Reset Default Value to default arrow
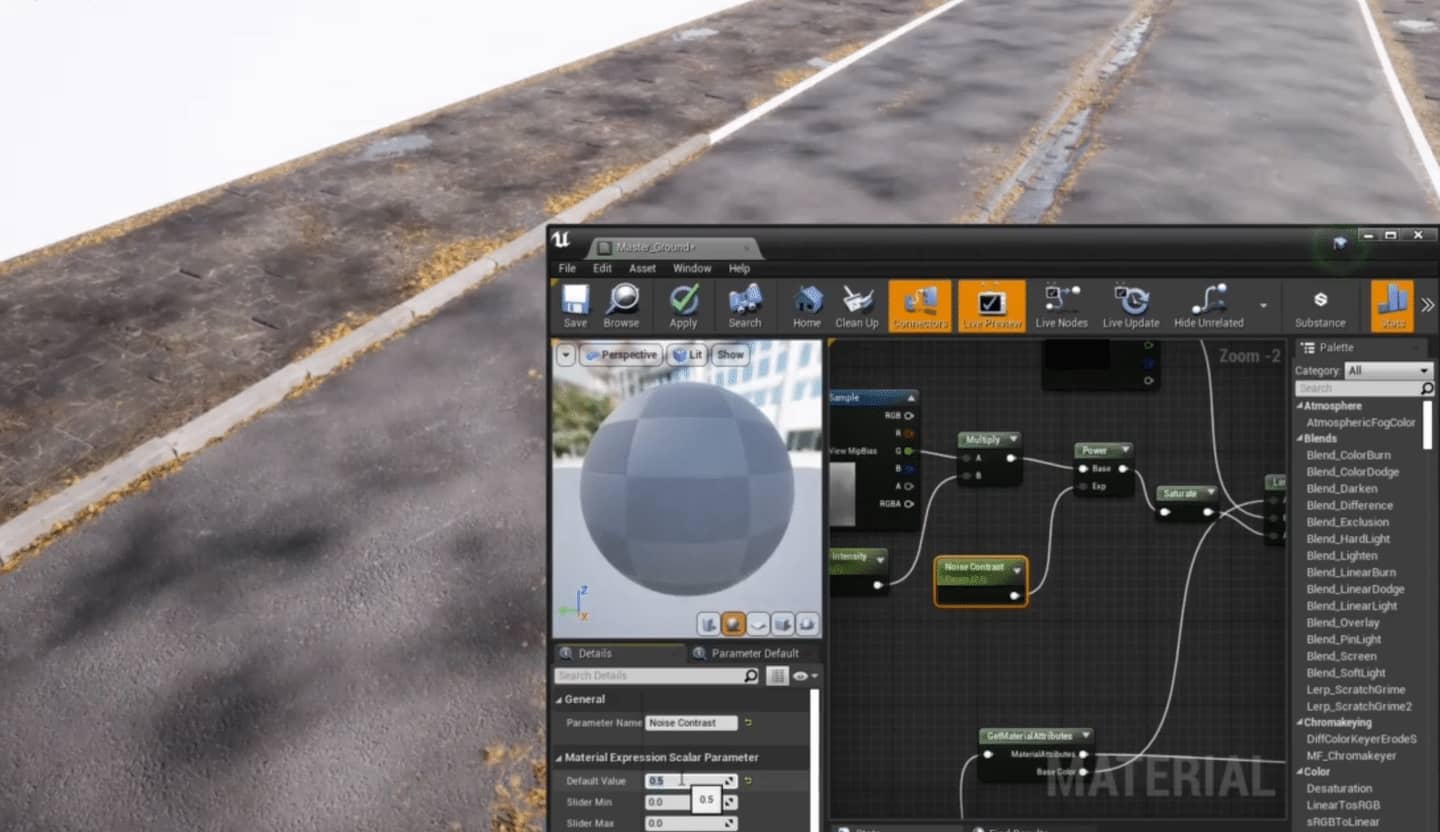This screenshot has width=1440, height=832. 748,781
